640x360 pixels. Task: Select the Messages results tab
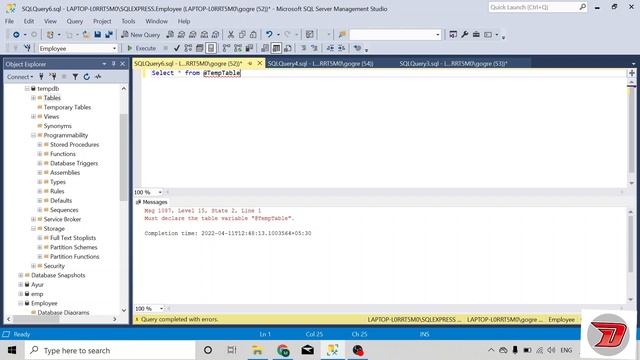152,202
